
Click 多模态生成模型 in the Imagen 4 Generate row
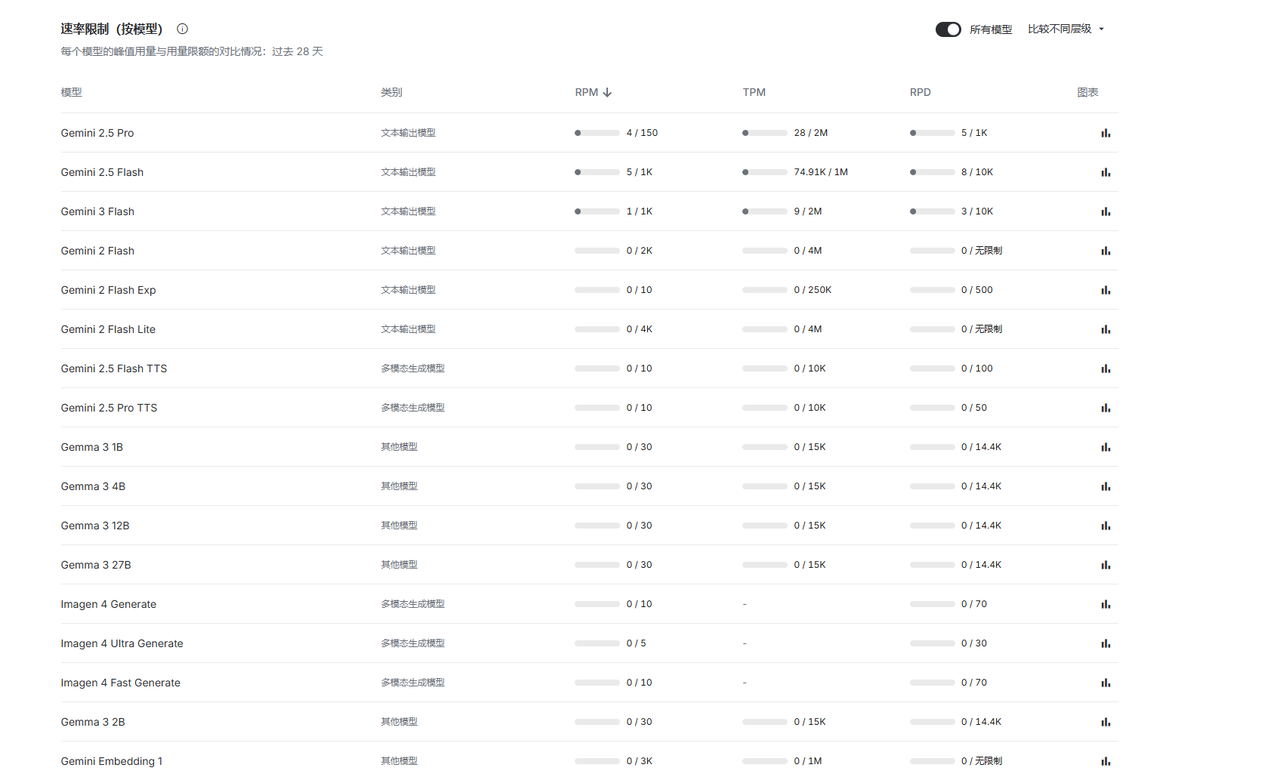(413, 604)
